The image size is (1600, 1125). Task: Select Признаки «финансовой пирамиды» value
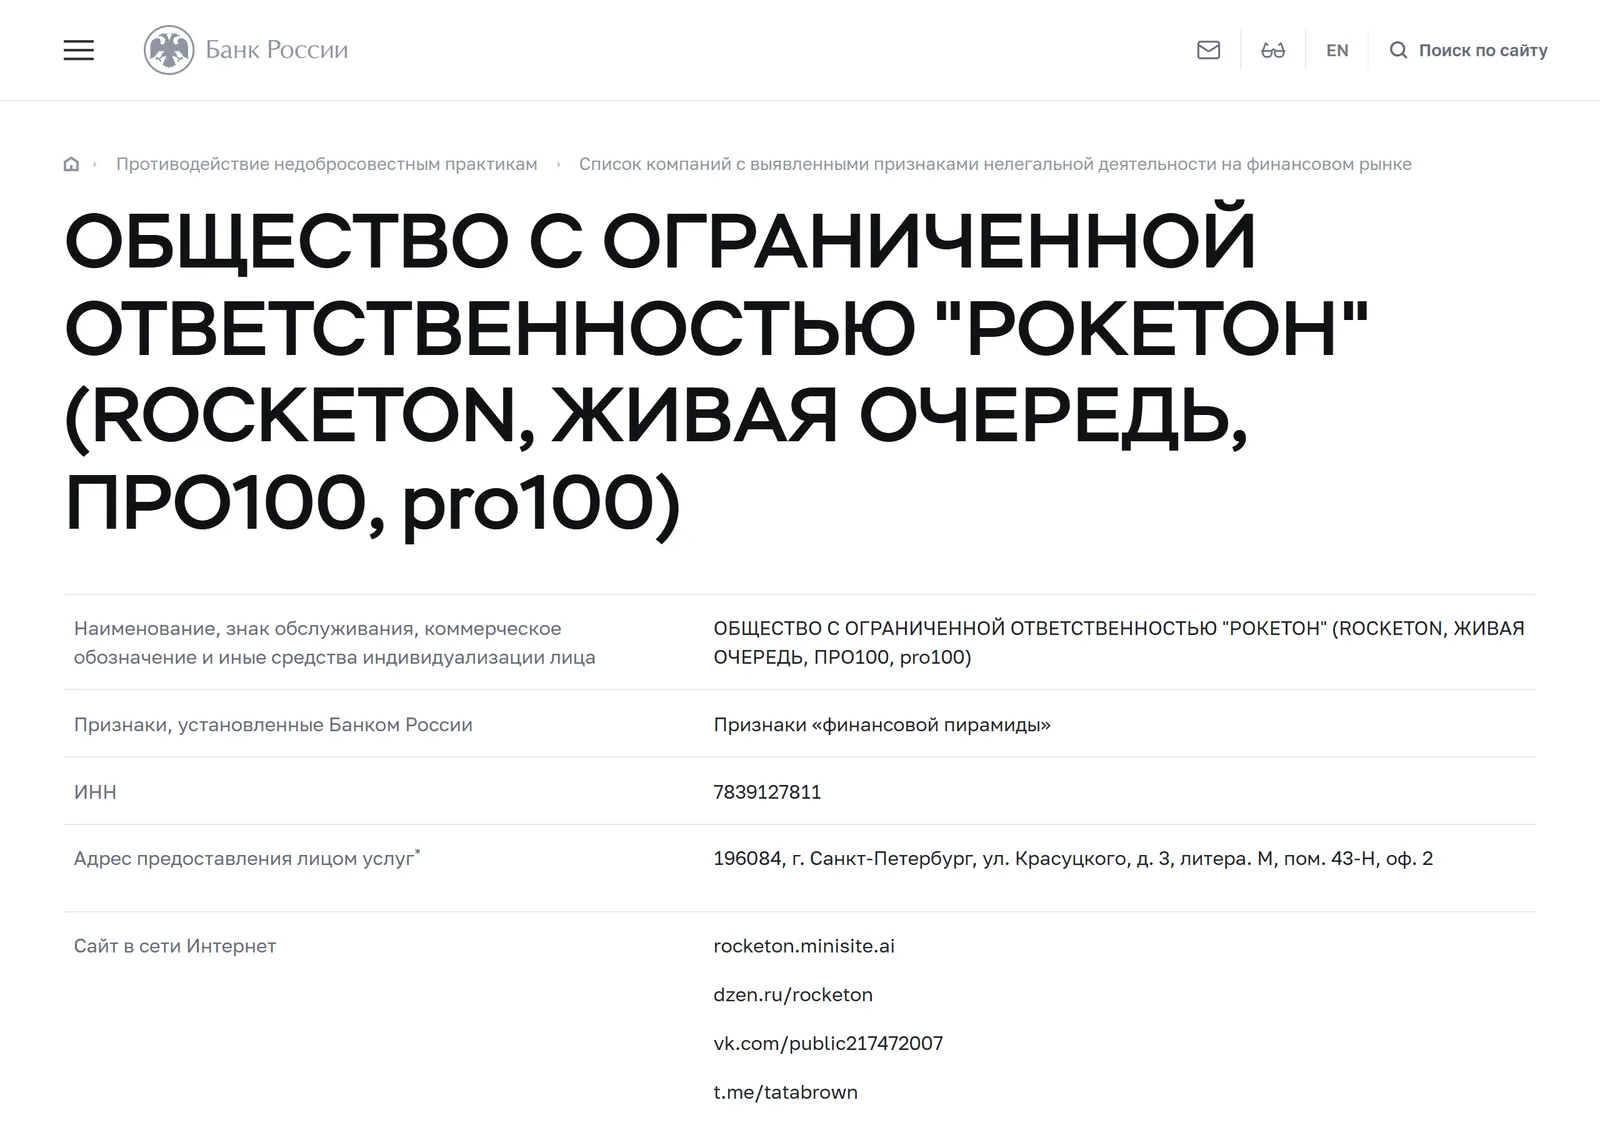click(882, 725)
